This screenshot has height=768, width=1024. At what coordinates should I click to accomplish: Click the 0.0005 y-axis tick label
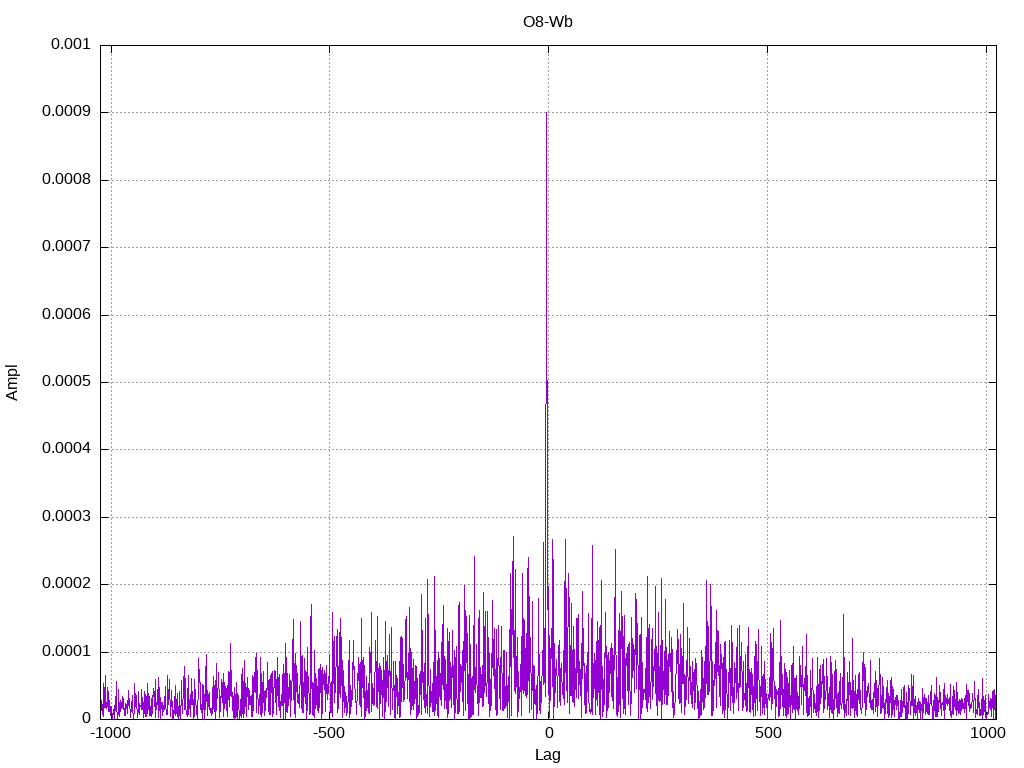tap(66, 382)
